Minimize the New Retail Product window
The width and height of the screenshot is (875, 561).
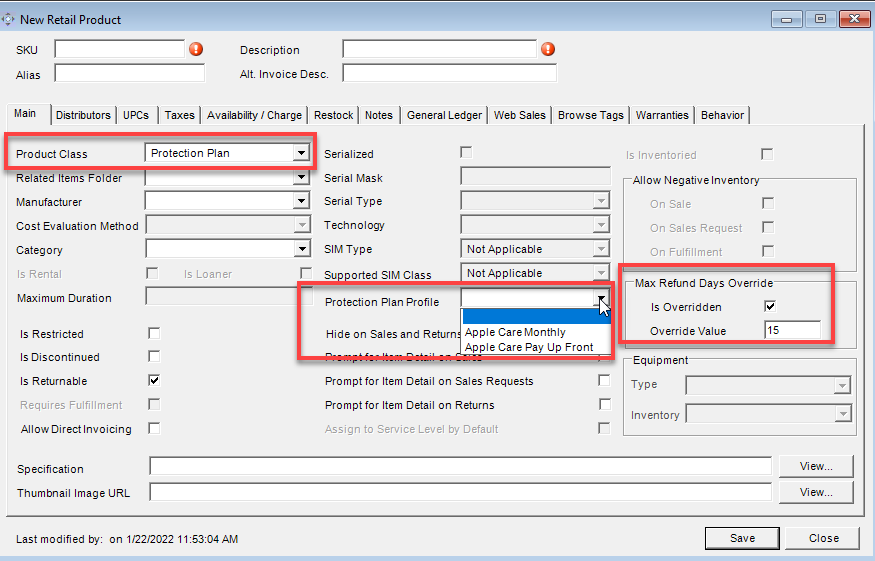[787, 20]
